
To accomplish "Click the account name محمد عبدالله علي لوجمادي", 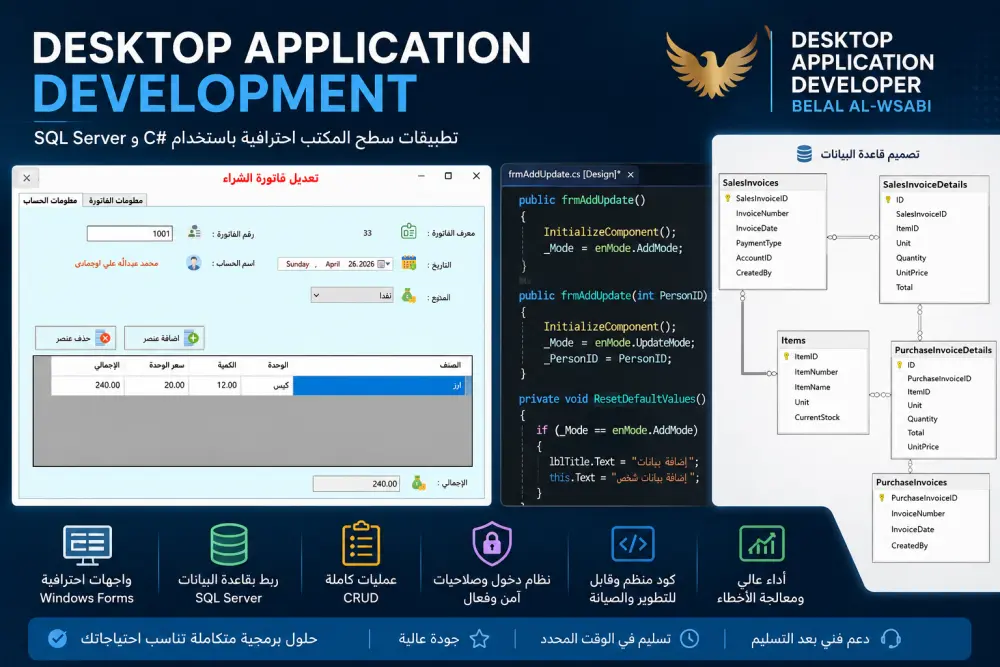I will pyautogui.click(x=116, y=263).
